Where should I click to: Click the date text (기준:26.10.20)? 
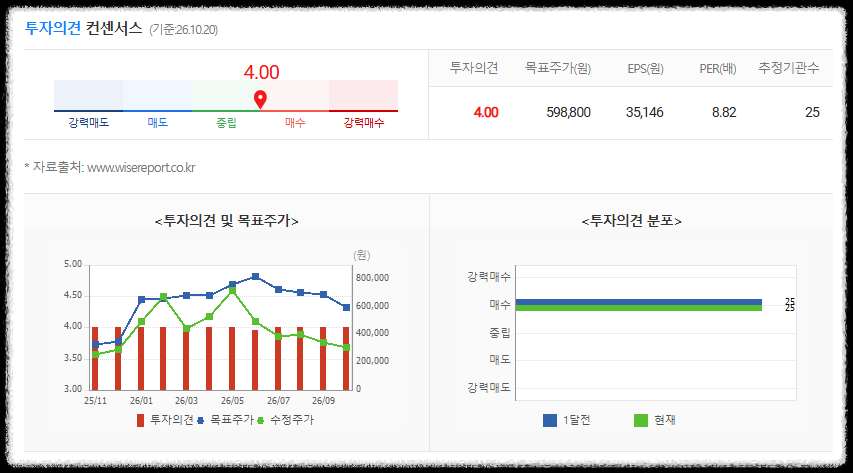(x=184, y=29)
